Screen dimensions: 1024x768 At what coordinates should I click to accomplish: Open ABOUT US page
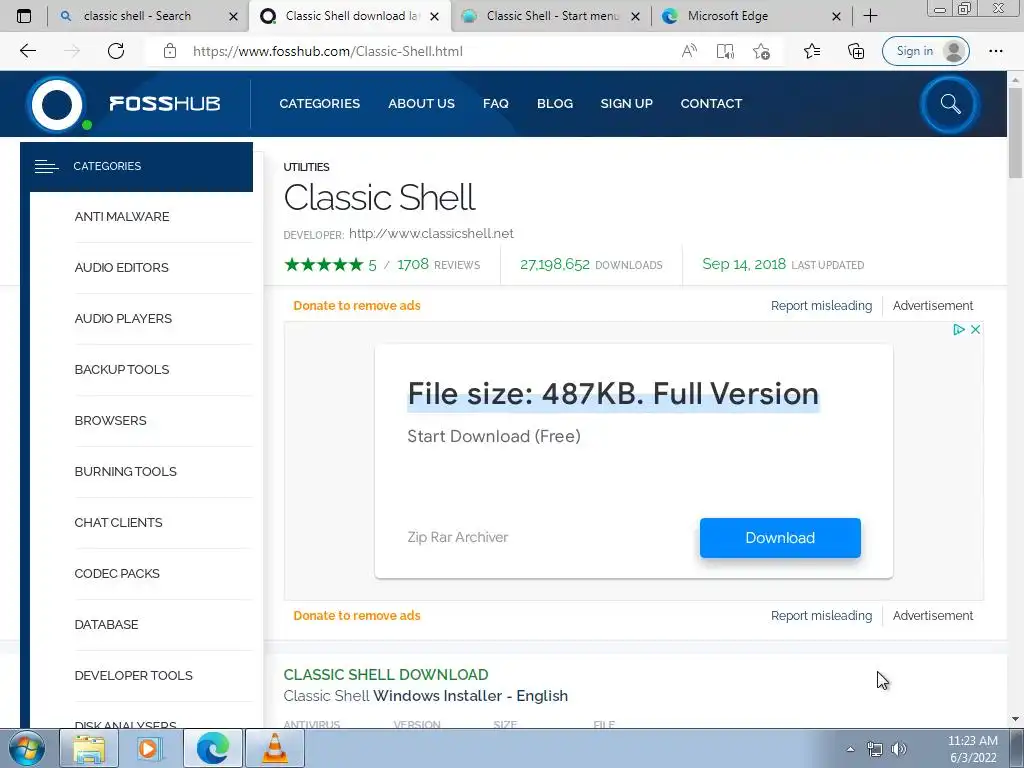[x=421, y=103]
